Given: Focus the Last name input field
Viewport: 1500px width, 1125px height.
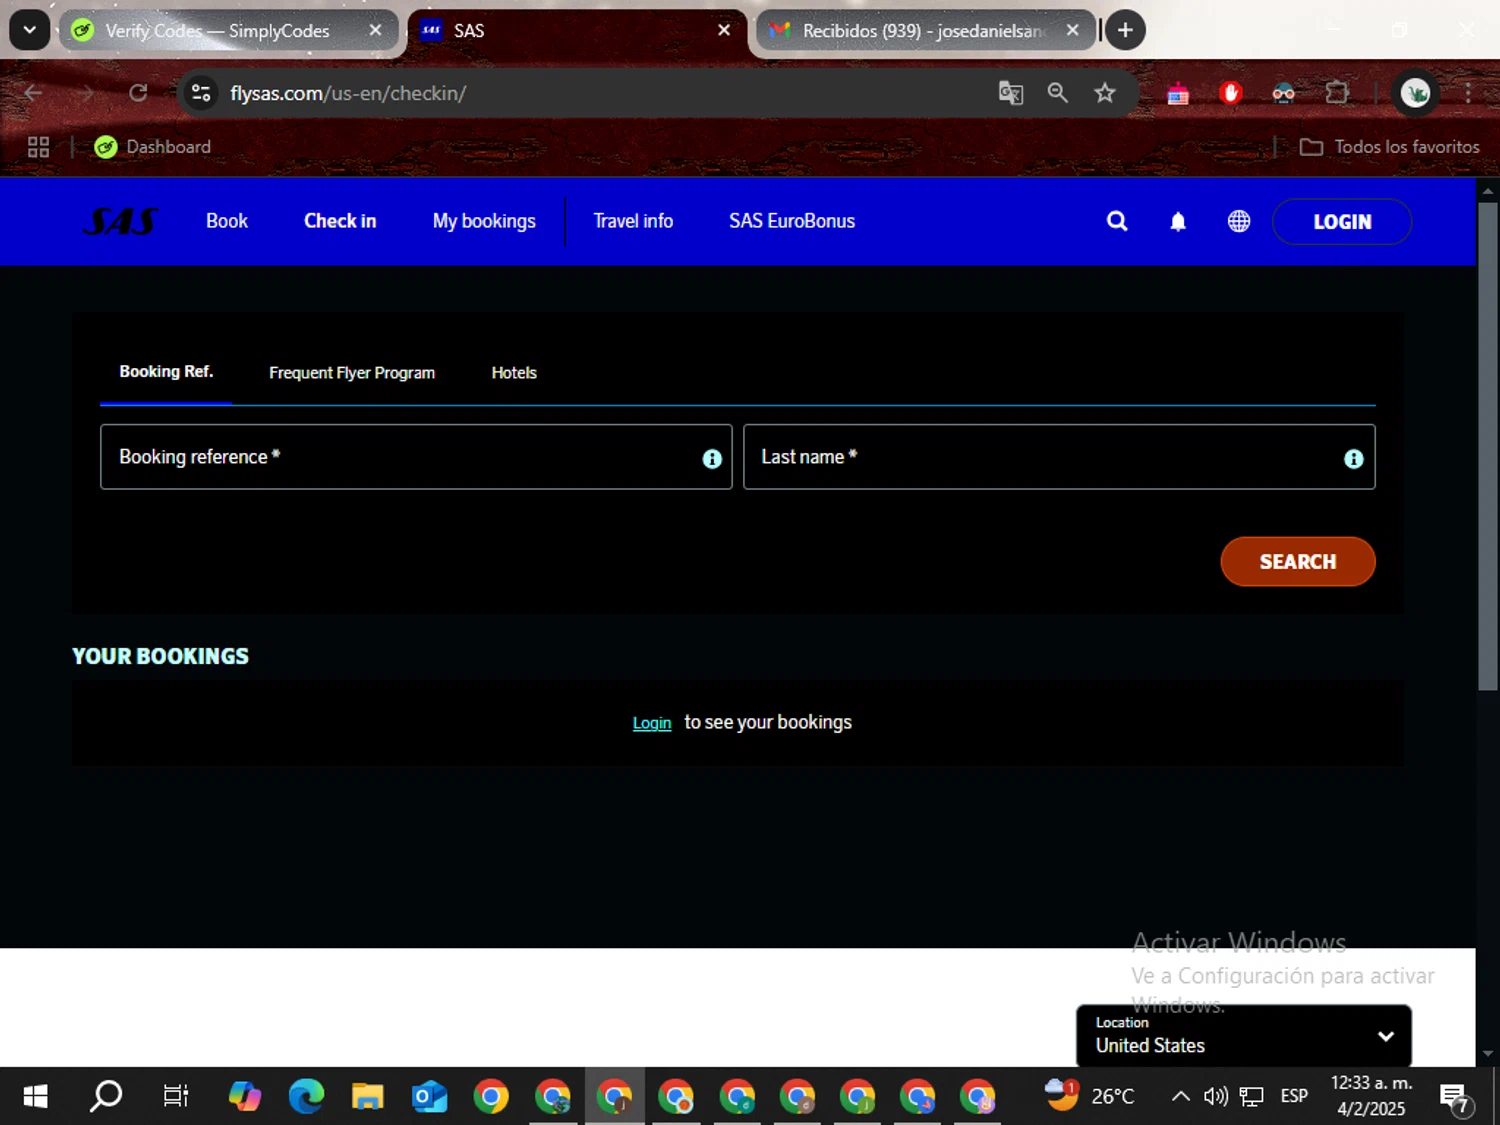Looking at the screenshot, I should click(x=1059, y=457).
